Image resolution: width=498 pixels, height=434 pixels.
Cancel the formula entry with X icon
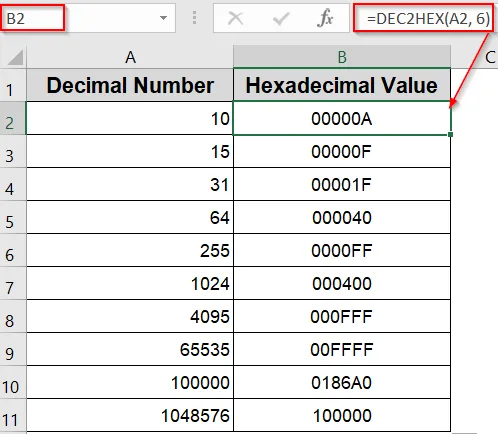click(235, 18)
